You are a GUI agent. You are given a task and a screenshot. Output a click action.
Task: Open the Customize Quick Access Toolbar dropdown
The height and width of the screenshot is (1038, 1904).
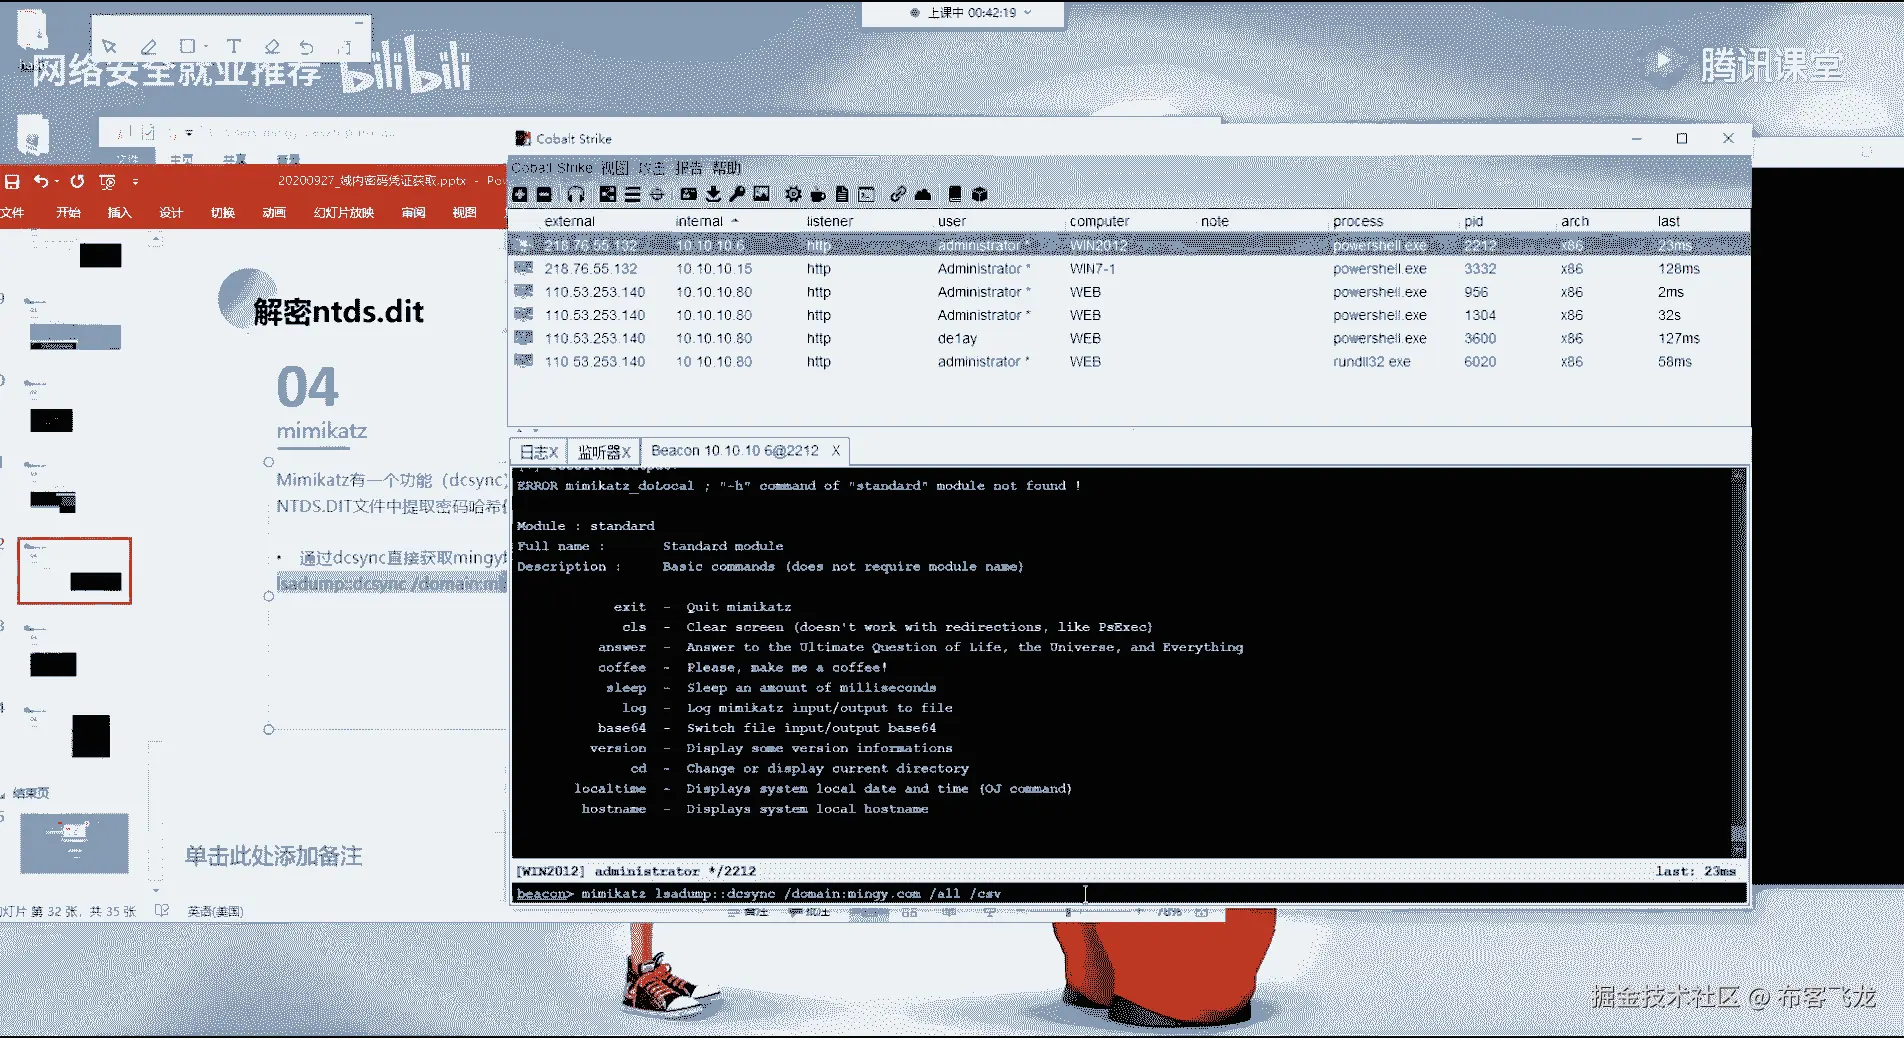coord(135,181)
